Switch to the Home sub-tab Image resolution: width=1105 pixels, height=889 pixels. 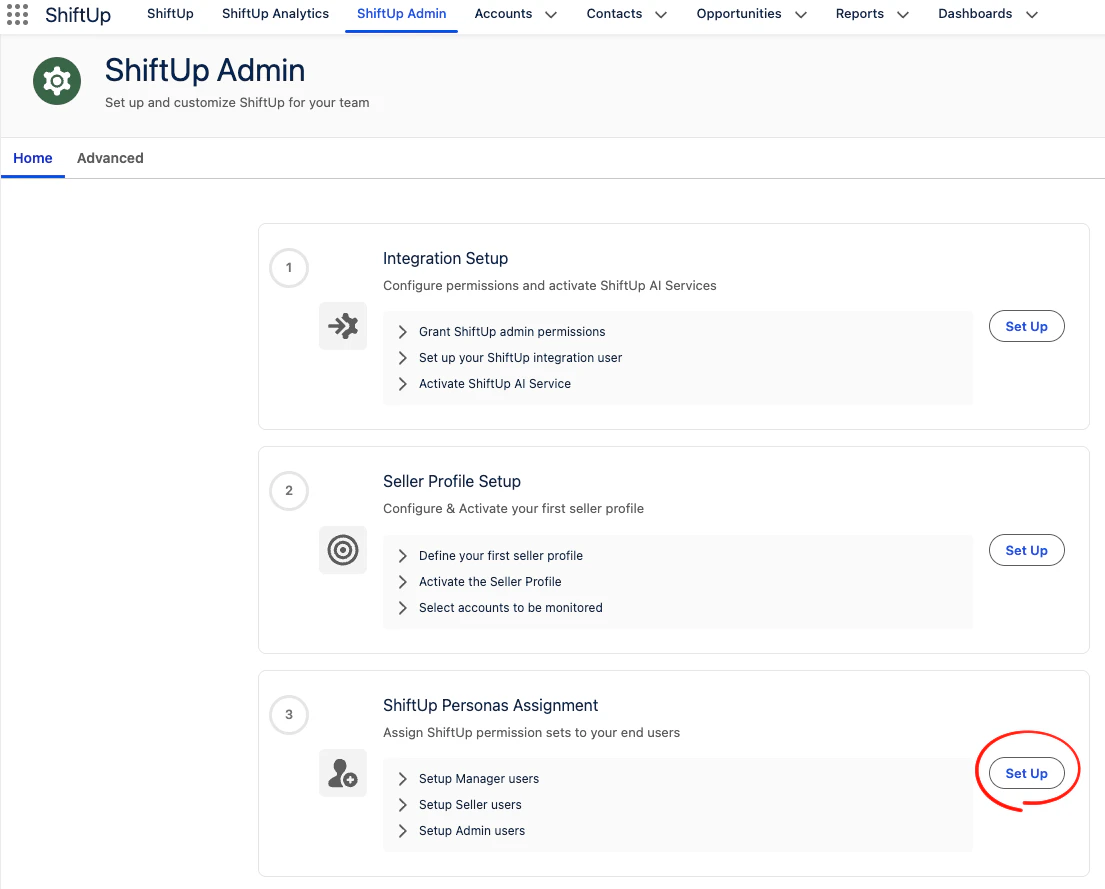coord(32,158)
